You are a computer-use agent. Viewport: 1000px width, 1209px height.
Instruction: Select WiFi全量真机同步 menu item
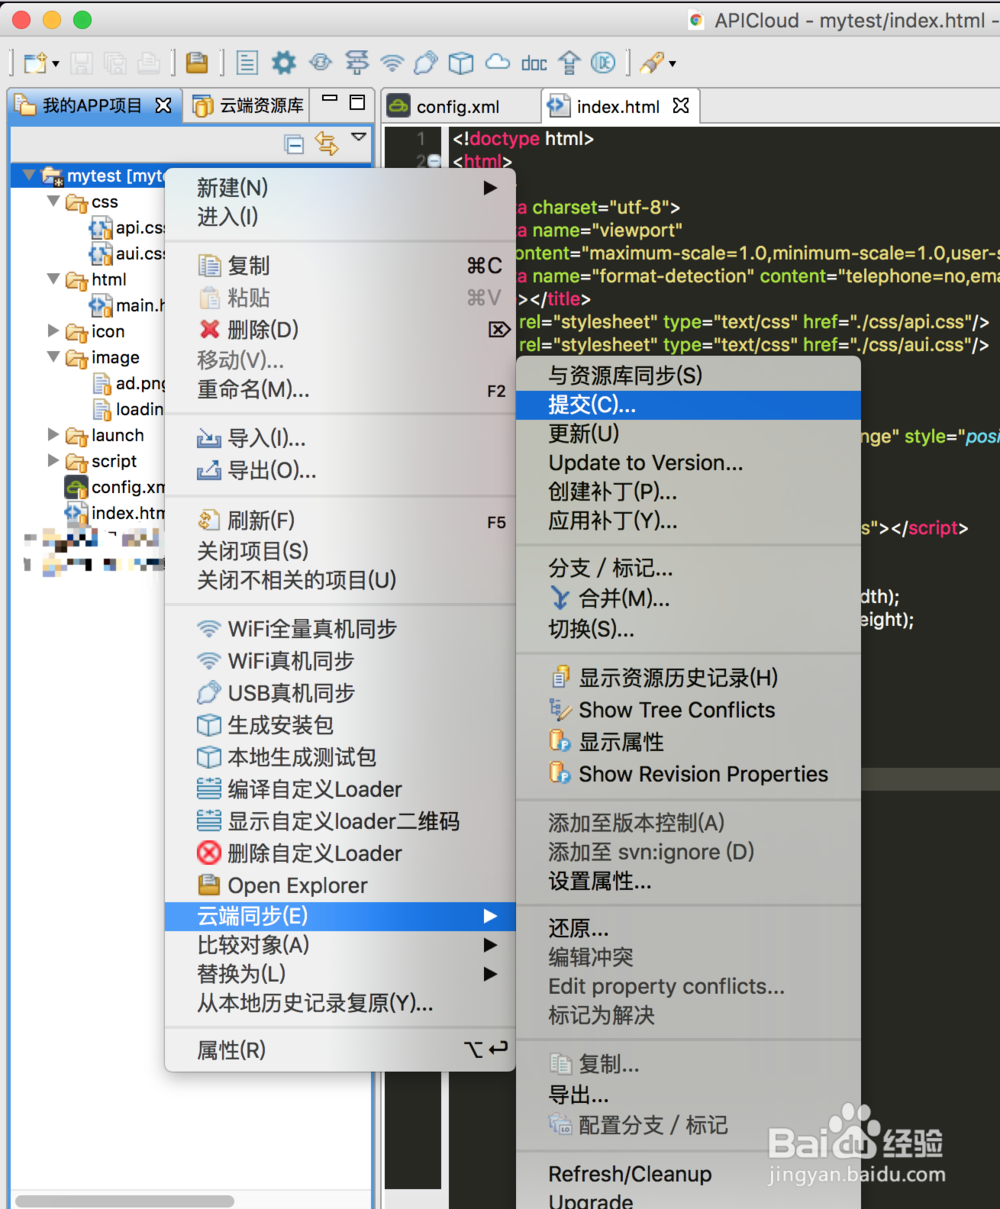[340, 629]
